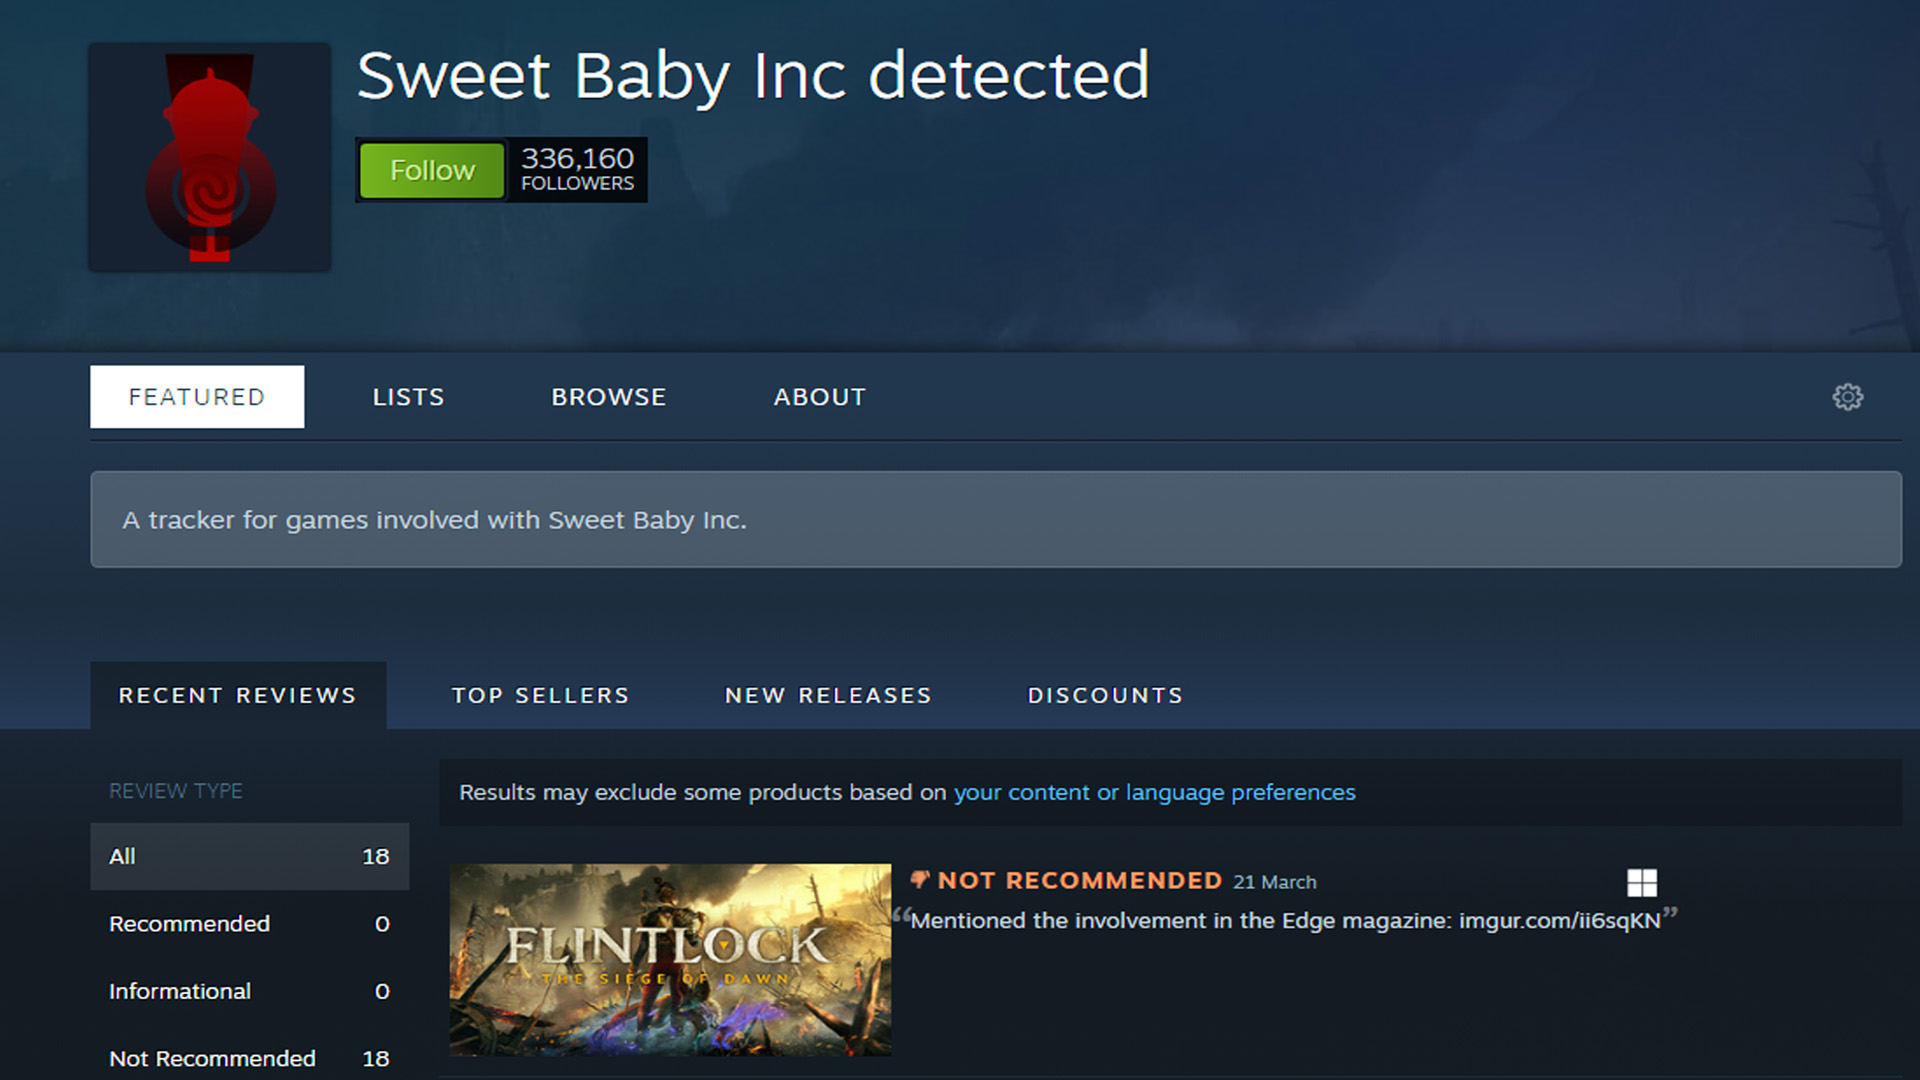Image resolution: width=1920 pixels, height=1080 pixels.
Task: Open the curator page settings gear icon
Action: coord(1848,396)
